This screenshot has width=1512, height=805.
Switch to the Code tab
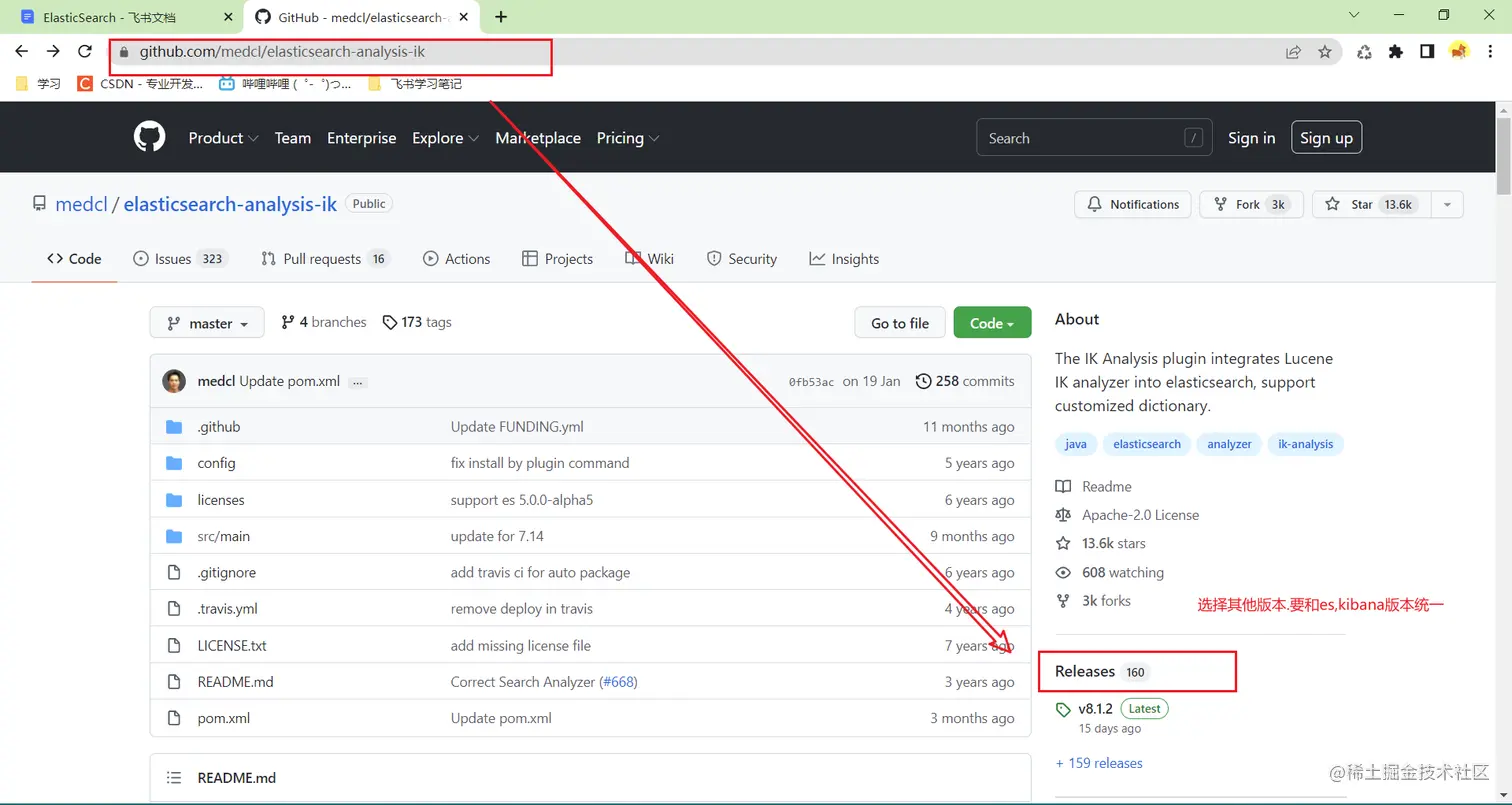pyautogui.click(x=74, y=259)
